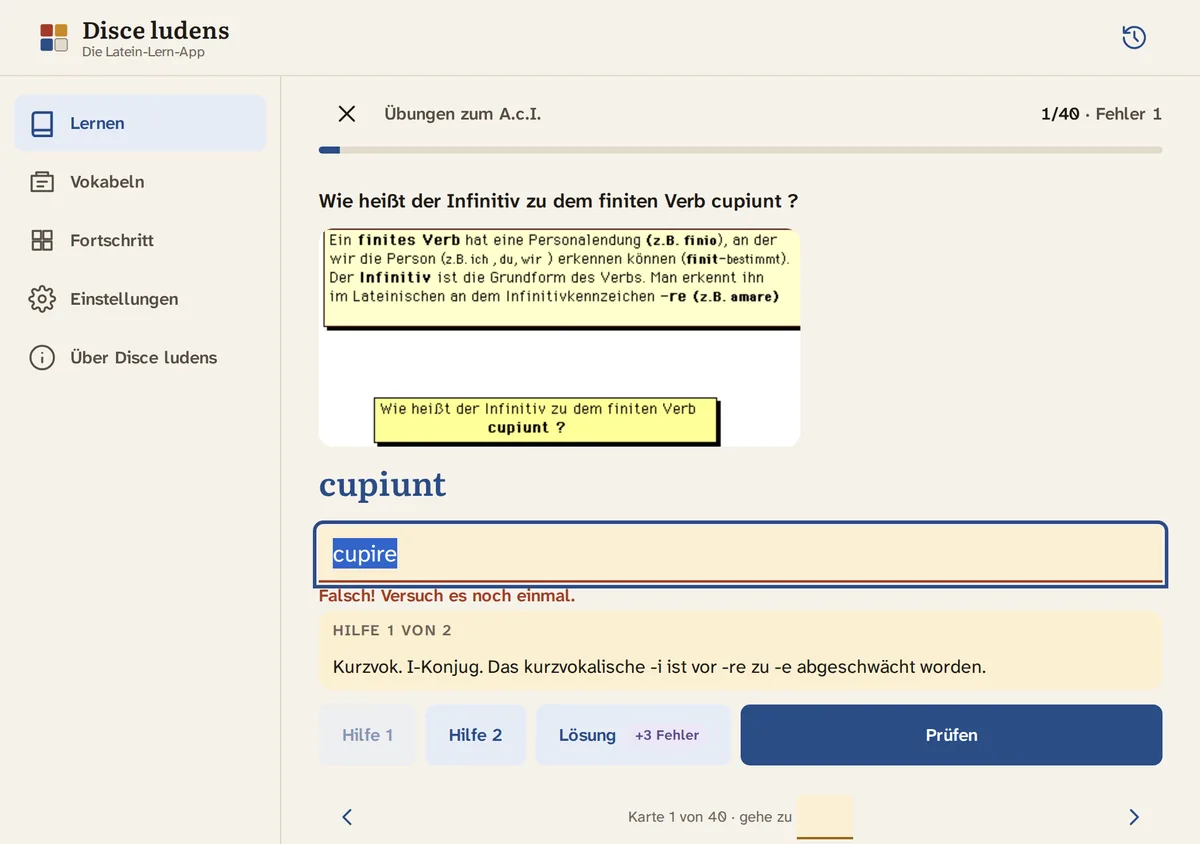Click the 'Die Latein-Lern-App' subtitle

pyautogui.click(x=143, y=52)
